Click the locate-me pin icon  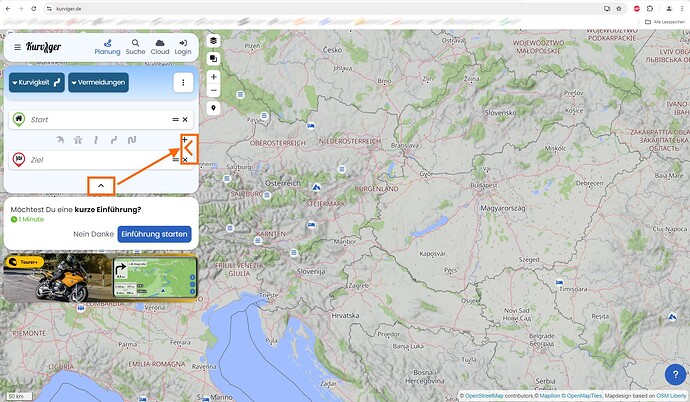coord(213,108)
